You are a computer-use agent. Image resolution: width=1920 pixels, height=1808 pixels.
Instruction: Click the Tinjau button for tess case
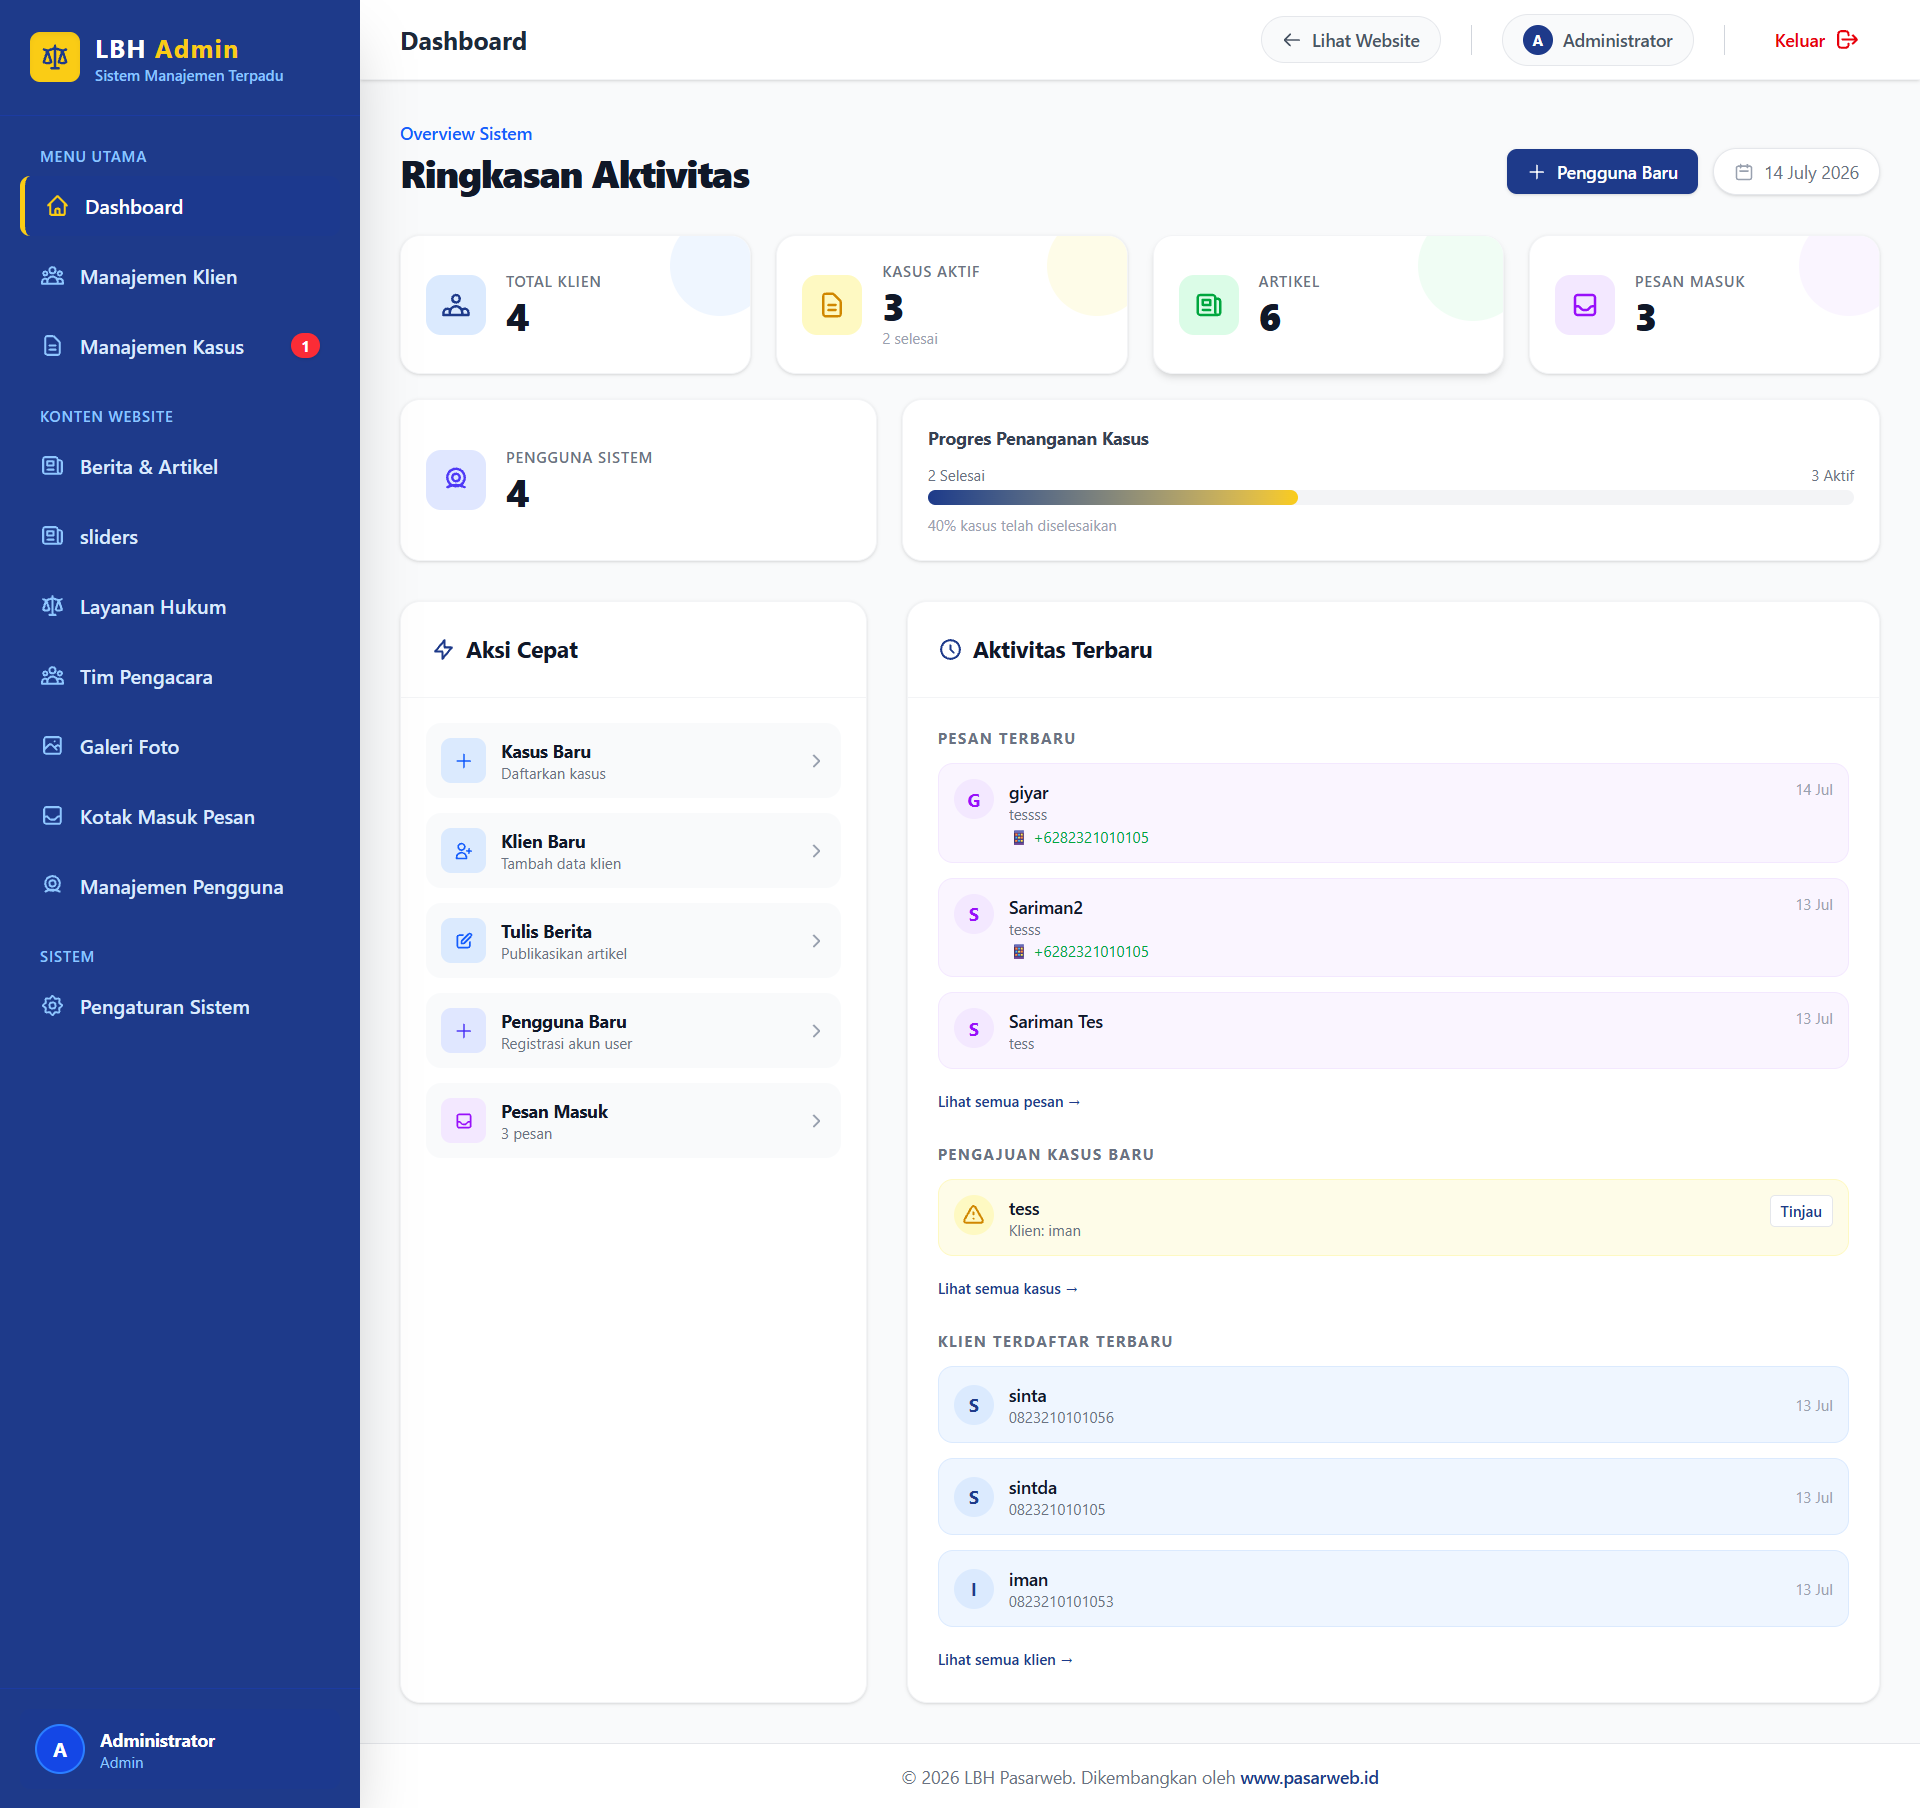(1800, 1211)
